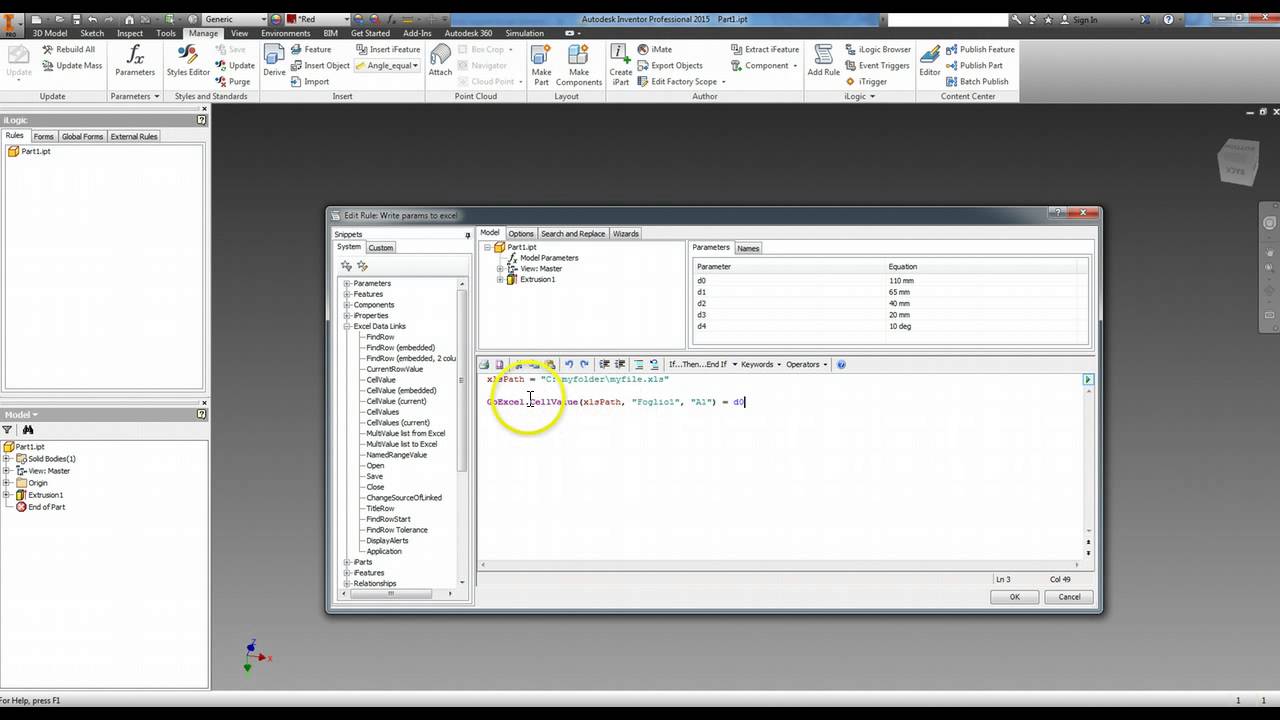This screenshot has width=1280, height=720.
Task: Switch to the Forms tab in iLogic panel
Action: [43, 136]
